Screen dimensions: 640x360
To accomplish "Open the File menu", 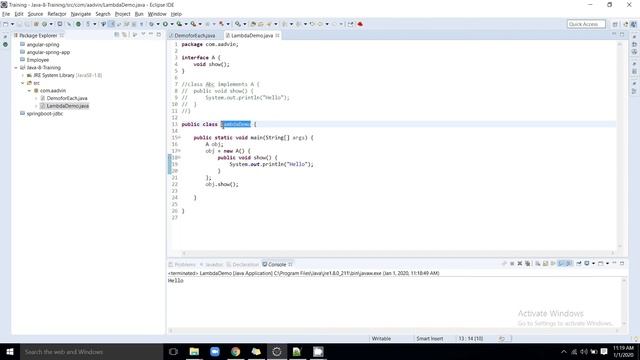I will [6, 14].
